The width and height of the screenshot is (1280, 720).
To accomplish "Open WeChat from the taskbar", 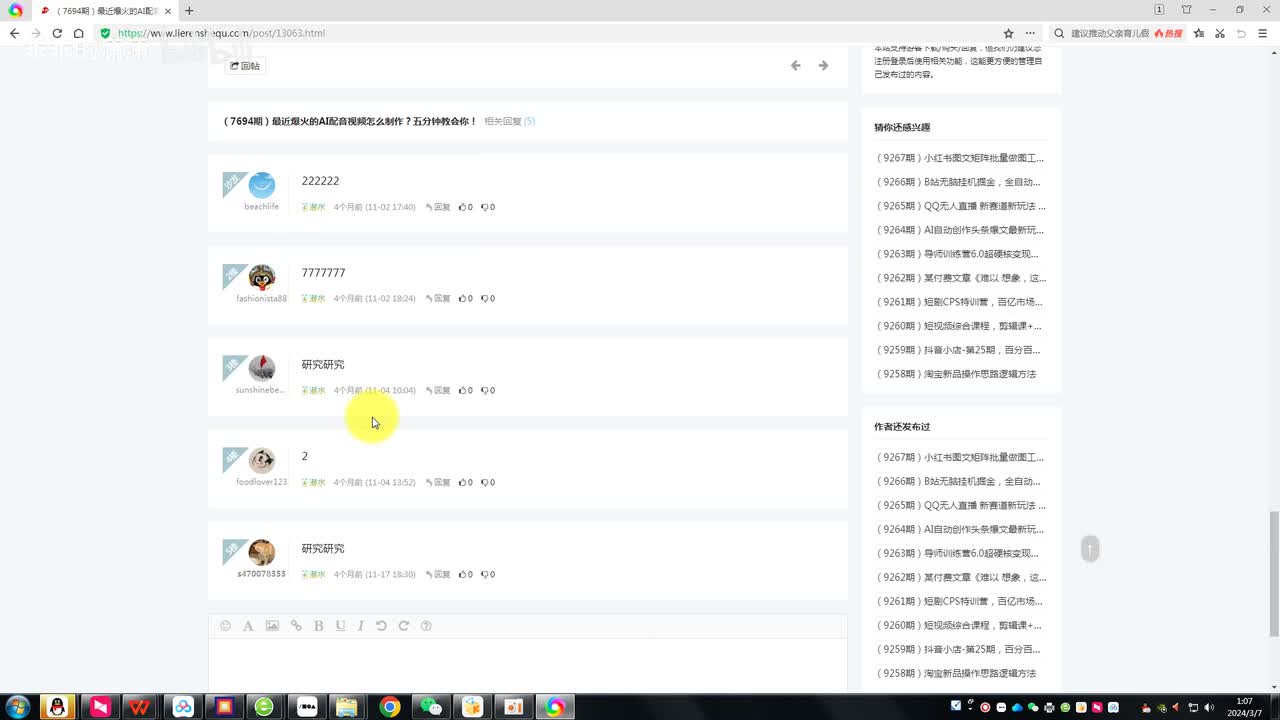I will 431,707.
